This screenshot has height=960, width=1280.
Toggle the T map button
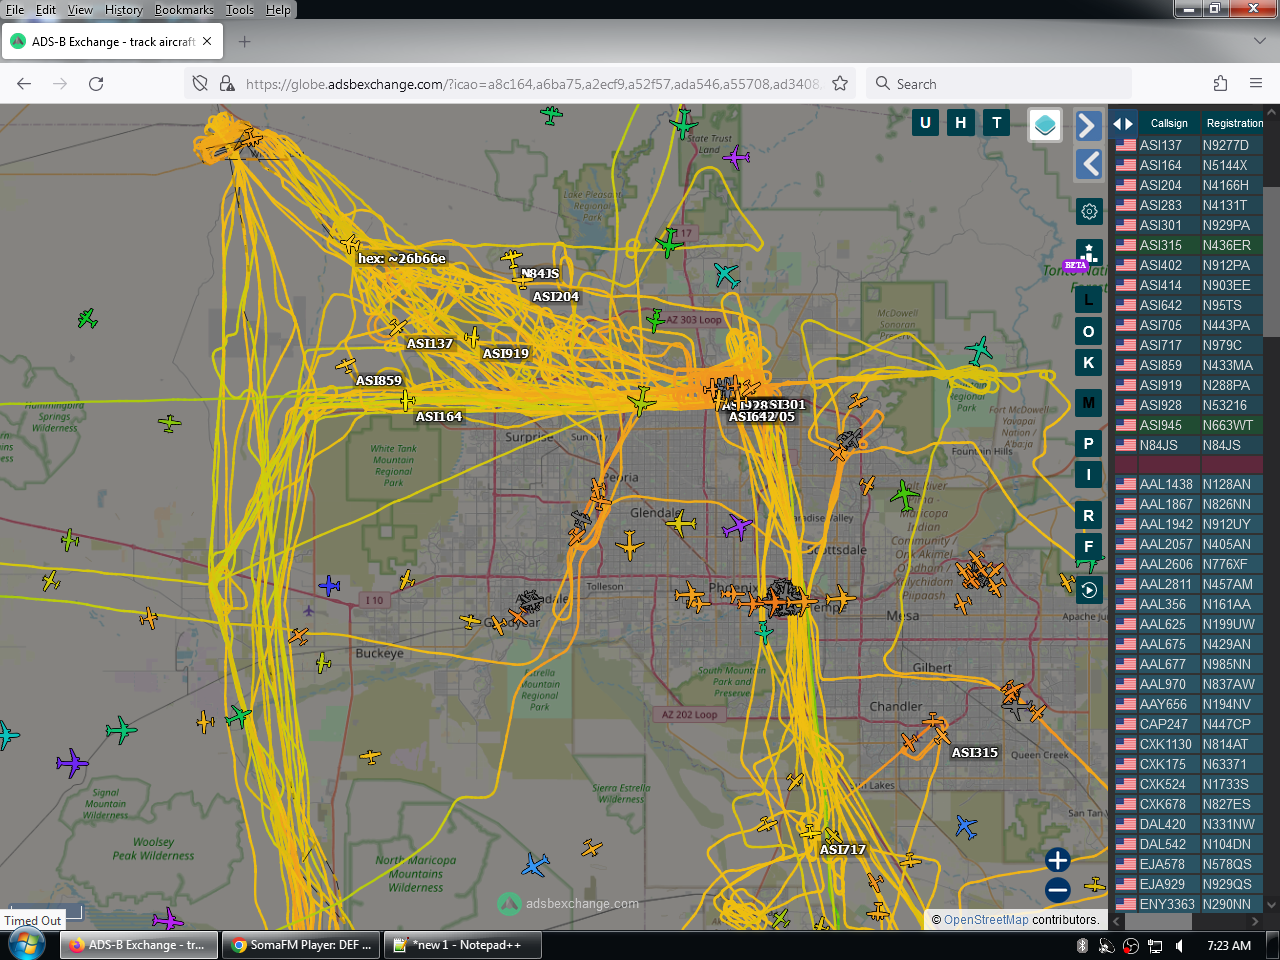point(997,123)
